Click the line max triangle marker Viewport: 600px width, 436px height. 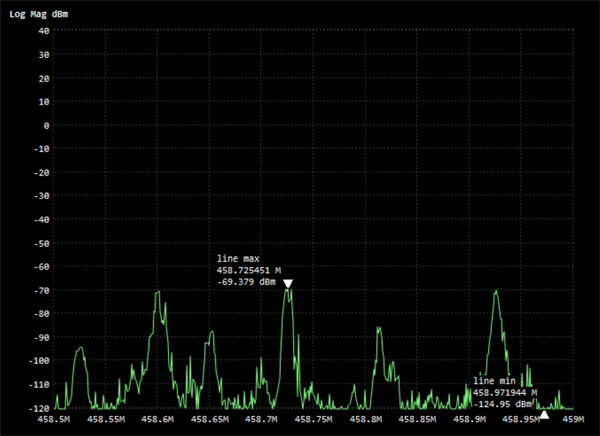tap(288, 284)
